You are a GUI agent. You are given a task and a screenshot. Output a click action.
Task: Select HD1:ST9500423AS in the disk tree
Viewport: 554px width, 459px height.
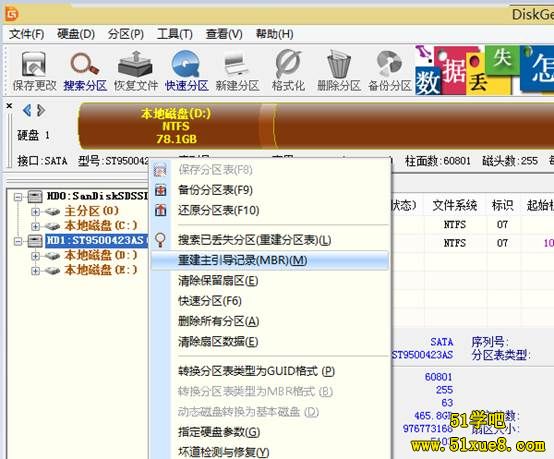[97, 241]
